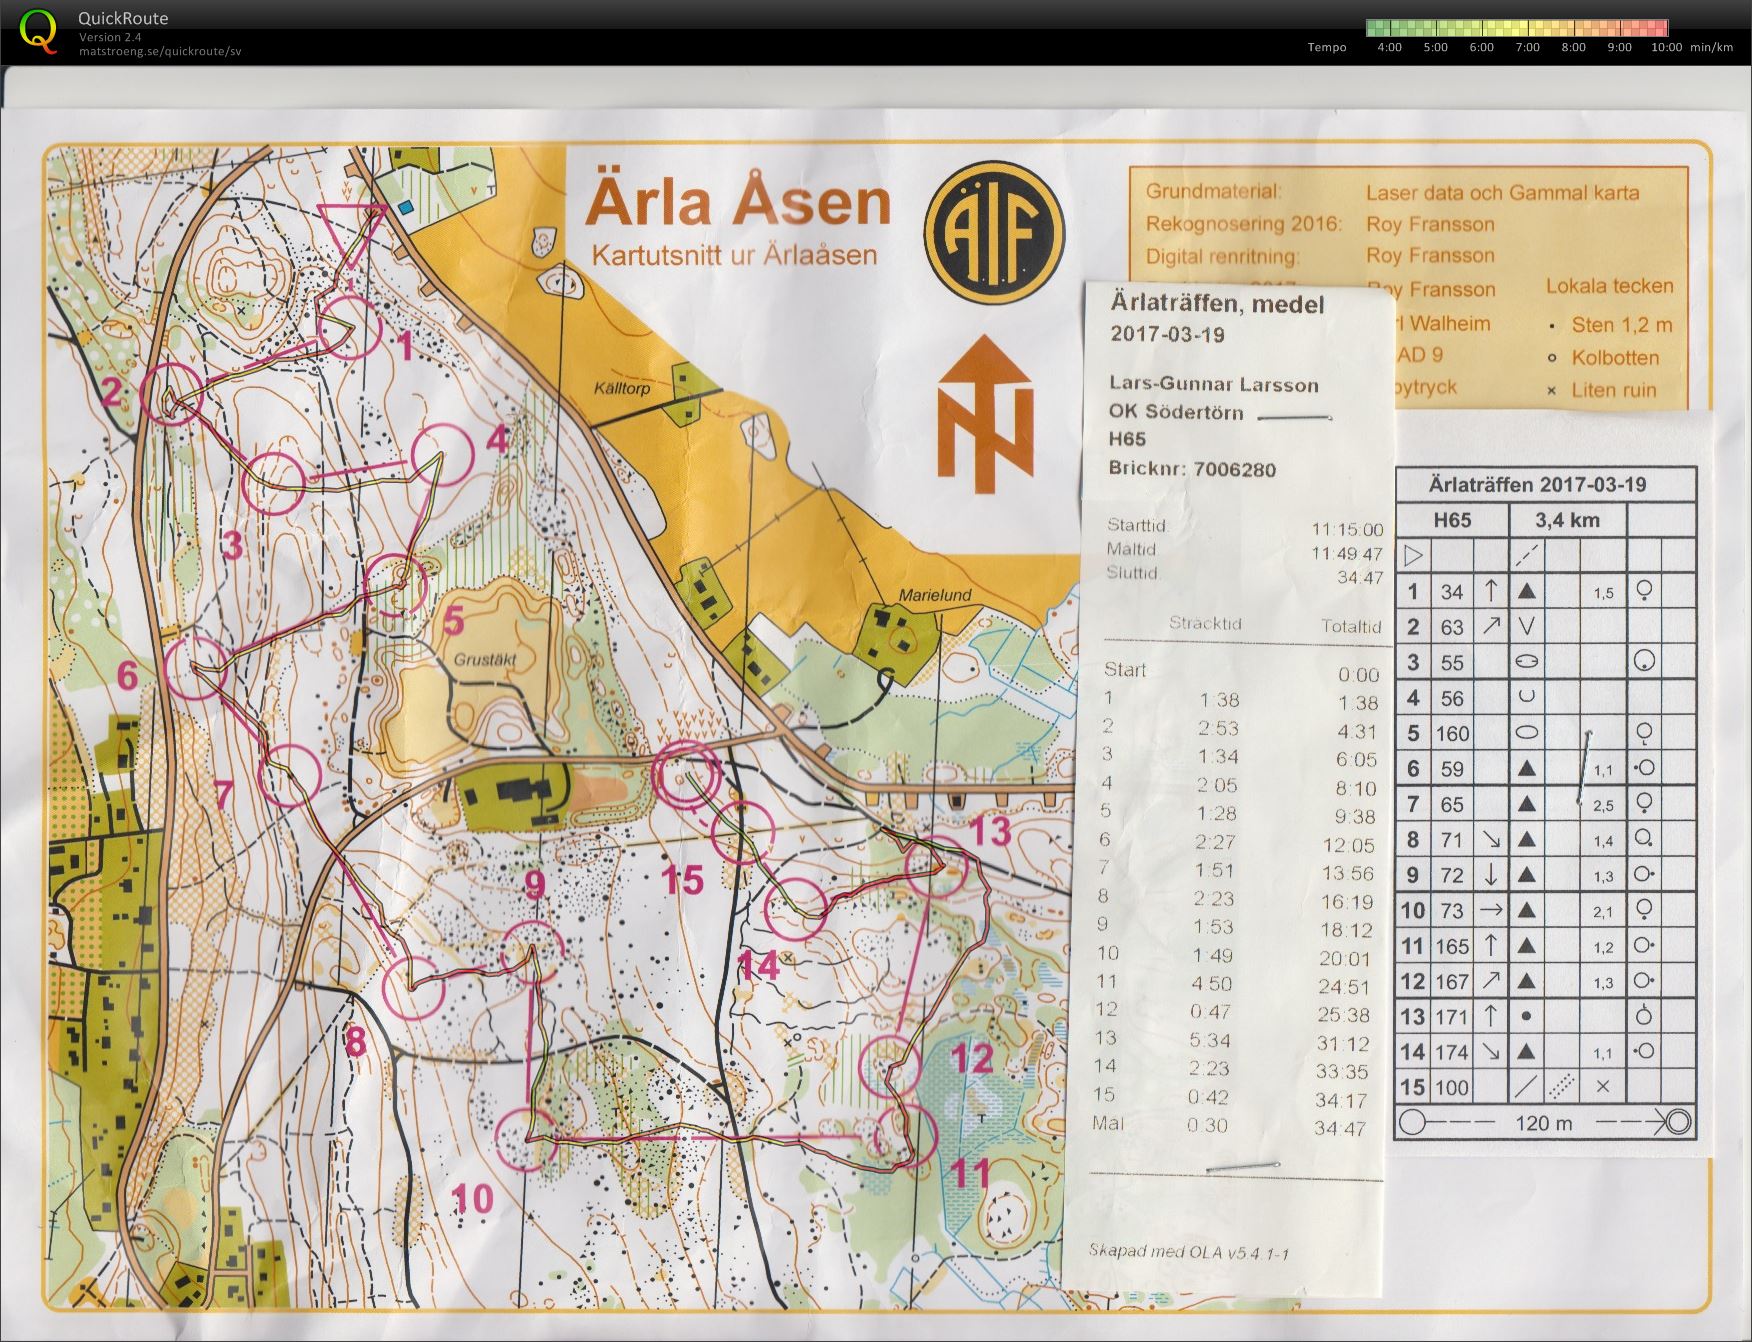Click the 7:00 mark on tempo legend

tap(1527, 47)
